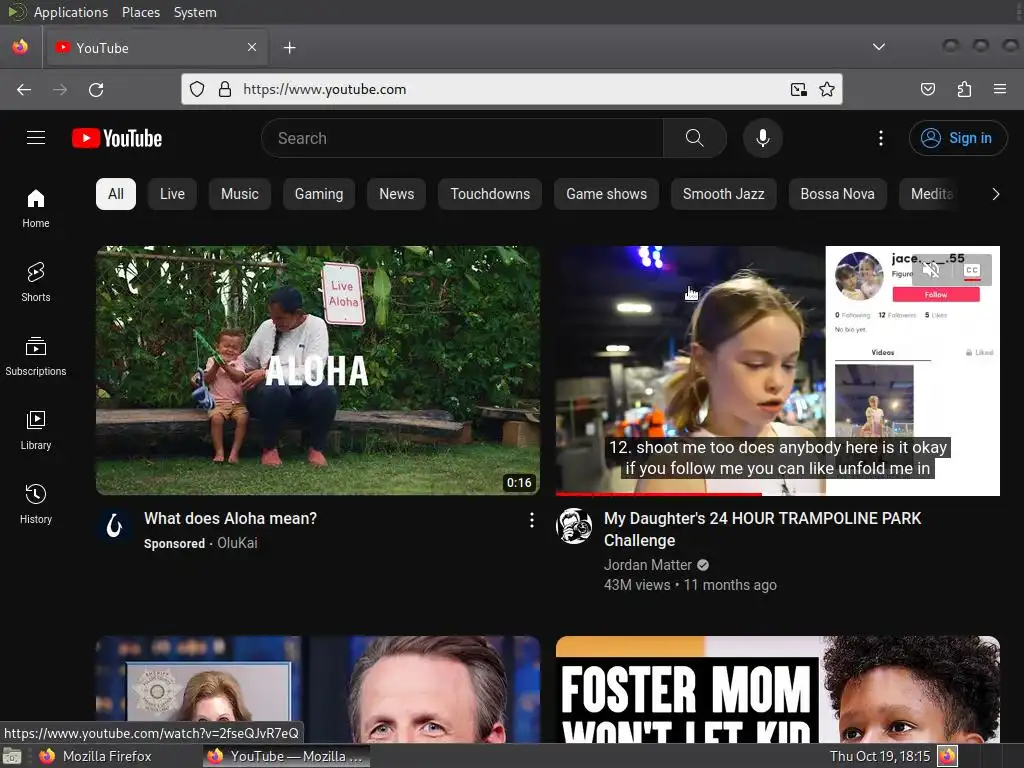Start voice search with microphone icon

coord(762,138)
